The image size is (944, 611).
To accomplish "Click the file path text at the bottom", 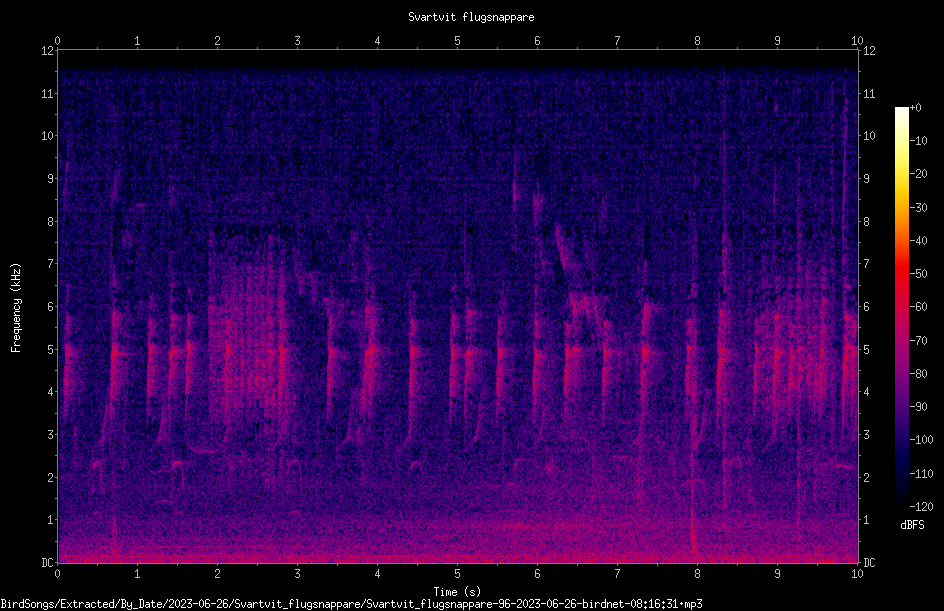I will point(352,604).
